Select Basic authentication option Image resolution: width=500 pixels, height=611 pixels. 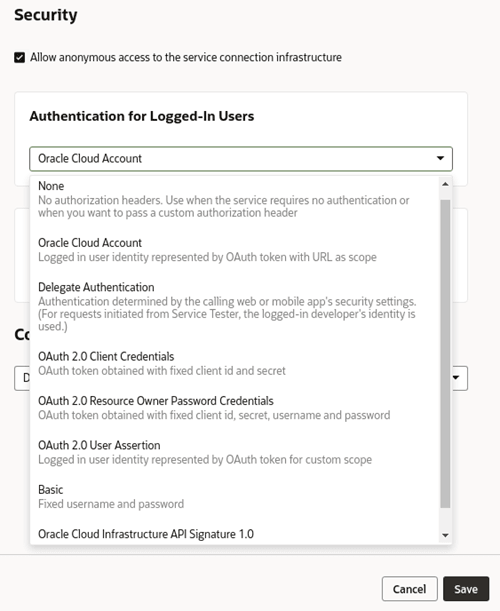pos(234,496)
